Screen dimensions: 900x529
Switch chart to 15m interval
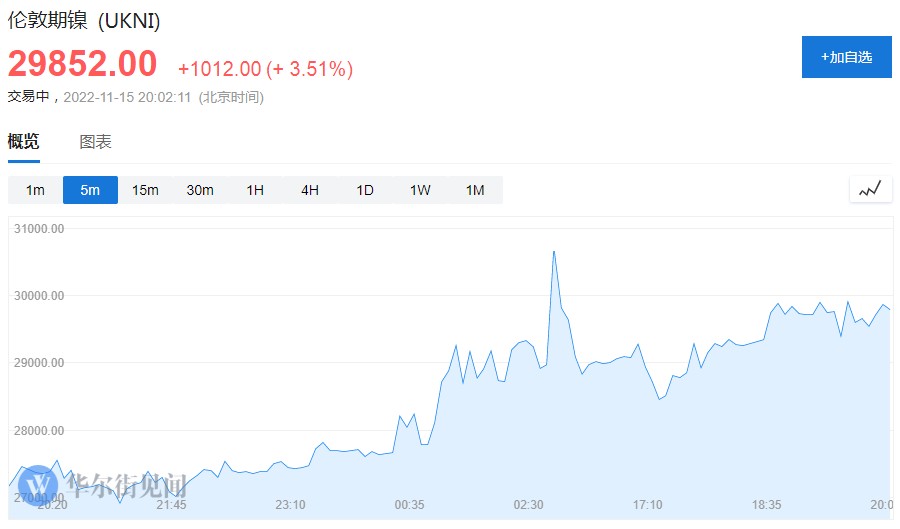145,190
